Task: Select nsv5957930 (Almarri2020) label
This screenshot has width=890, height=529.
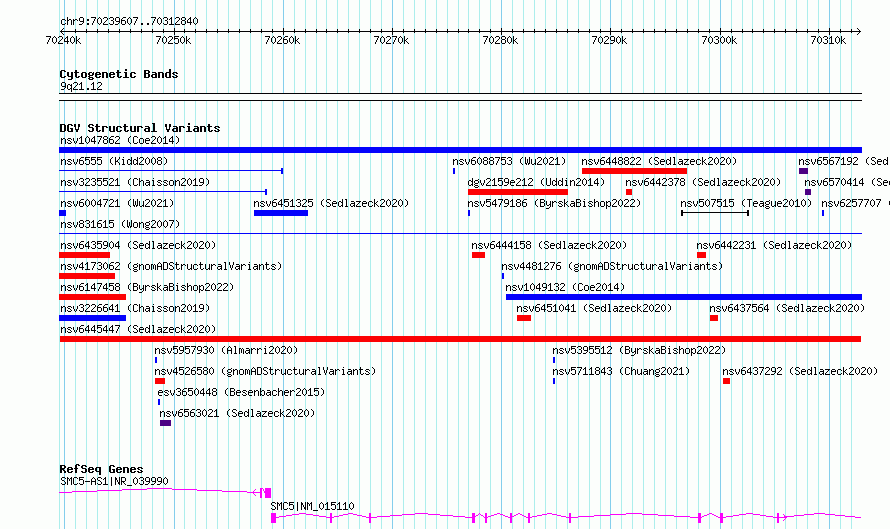Action: [226, 350]
